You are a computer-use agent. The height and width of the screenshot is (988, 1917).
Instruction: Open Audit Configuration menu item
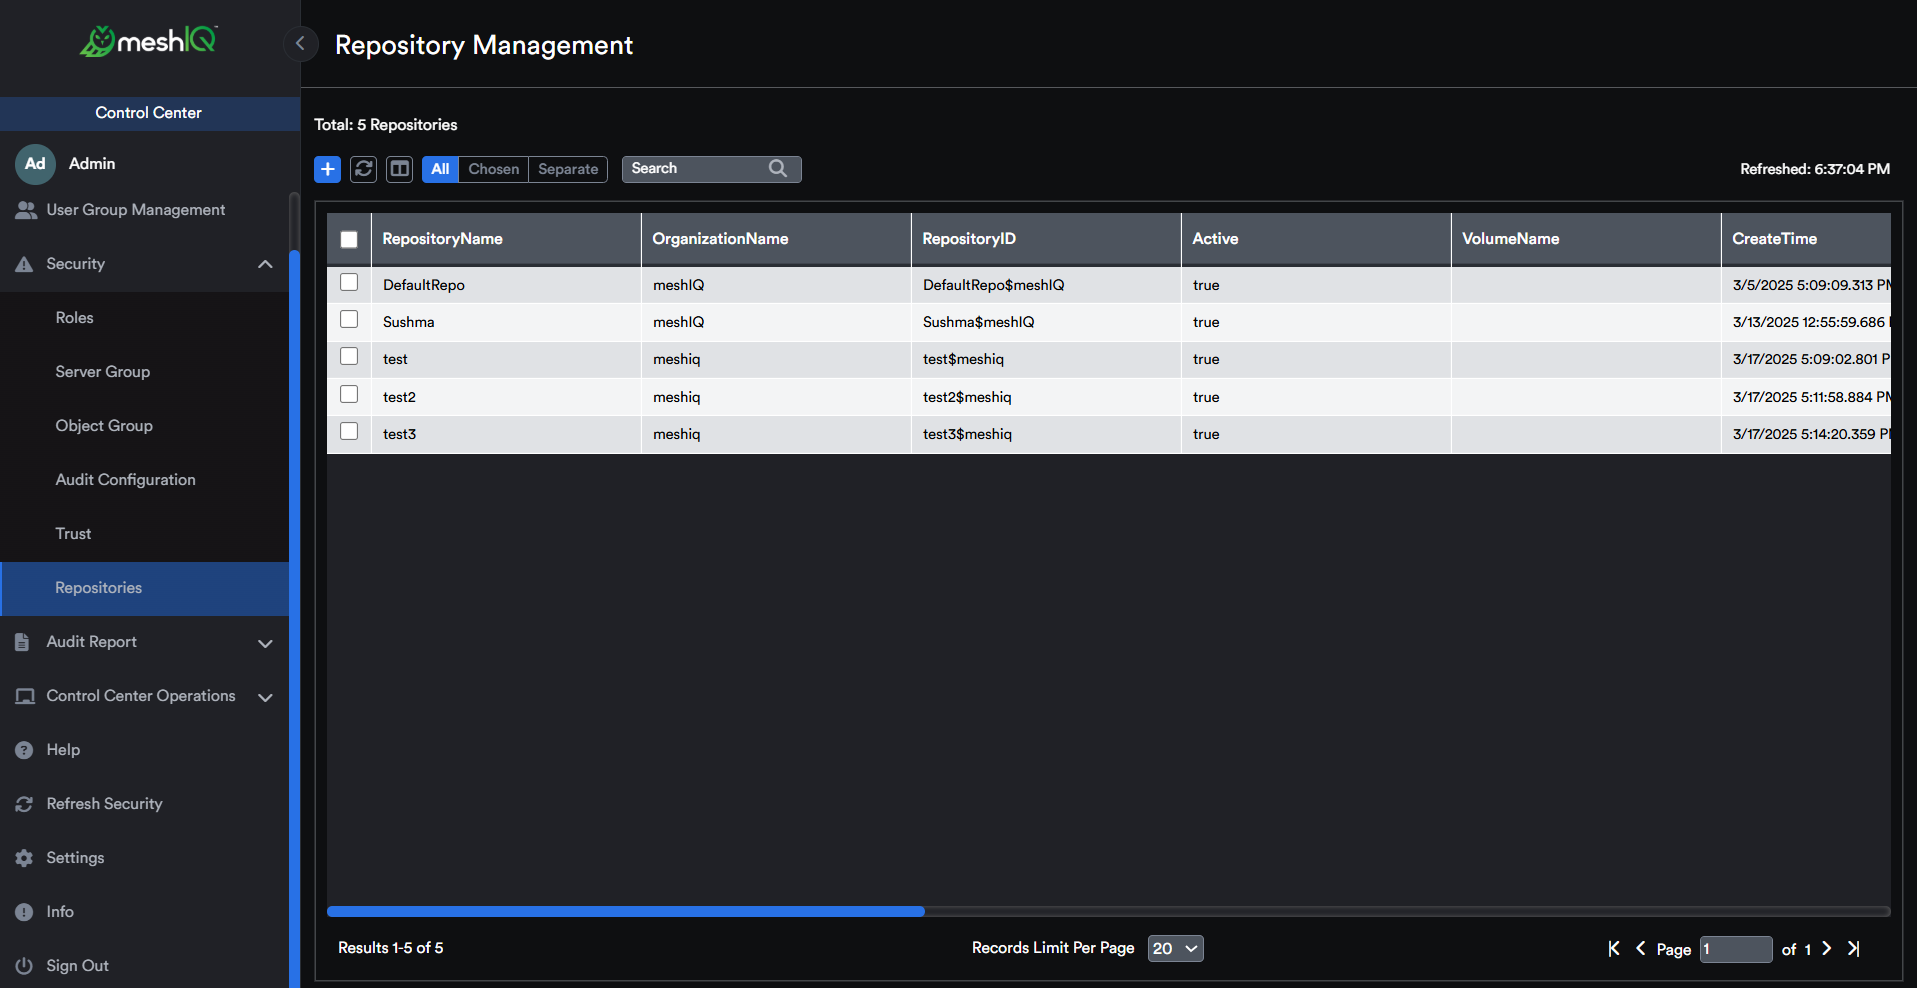pyautogui.click(x=144, y=480)
